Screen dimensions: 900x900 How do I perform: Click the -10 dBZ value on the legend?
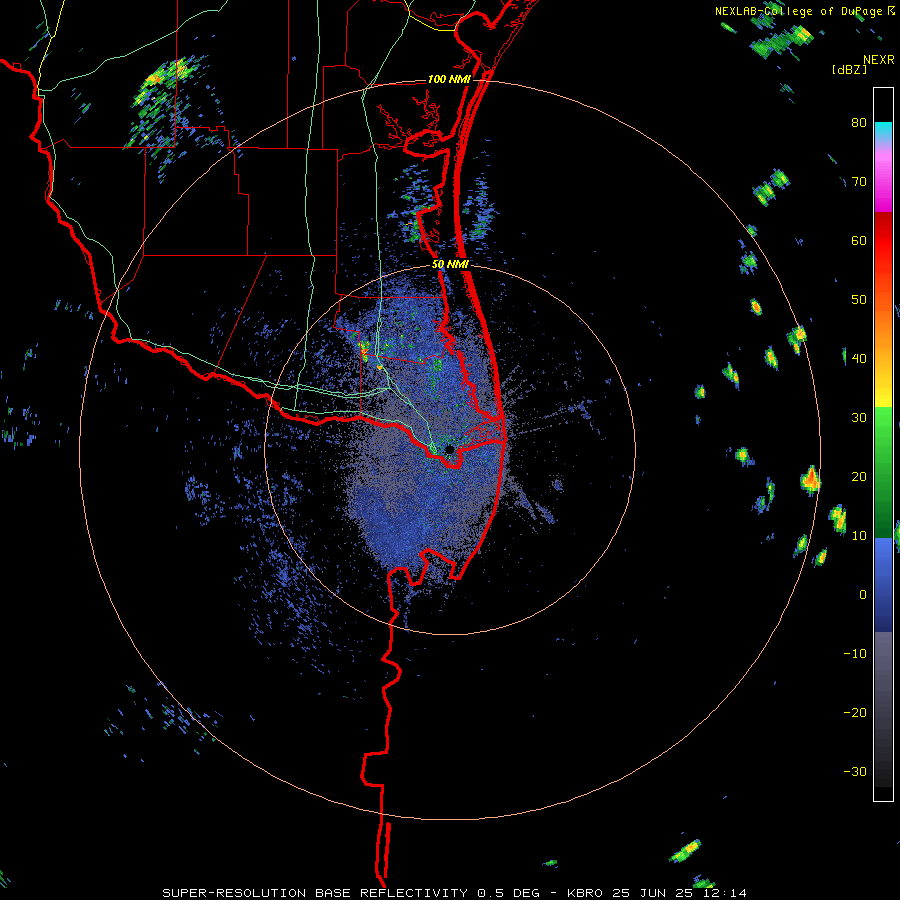(x=855, y=653)
